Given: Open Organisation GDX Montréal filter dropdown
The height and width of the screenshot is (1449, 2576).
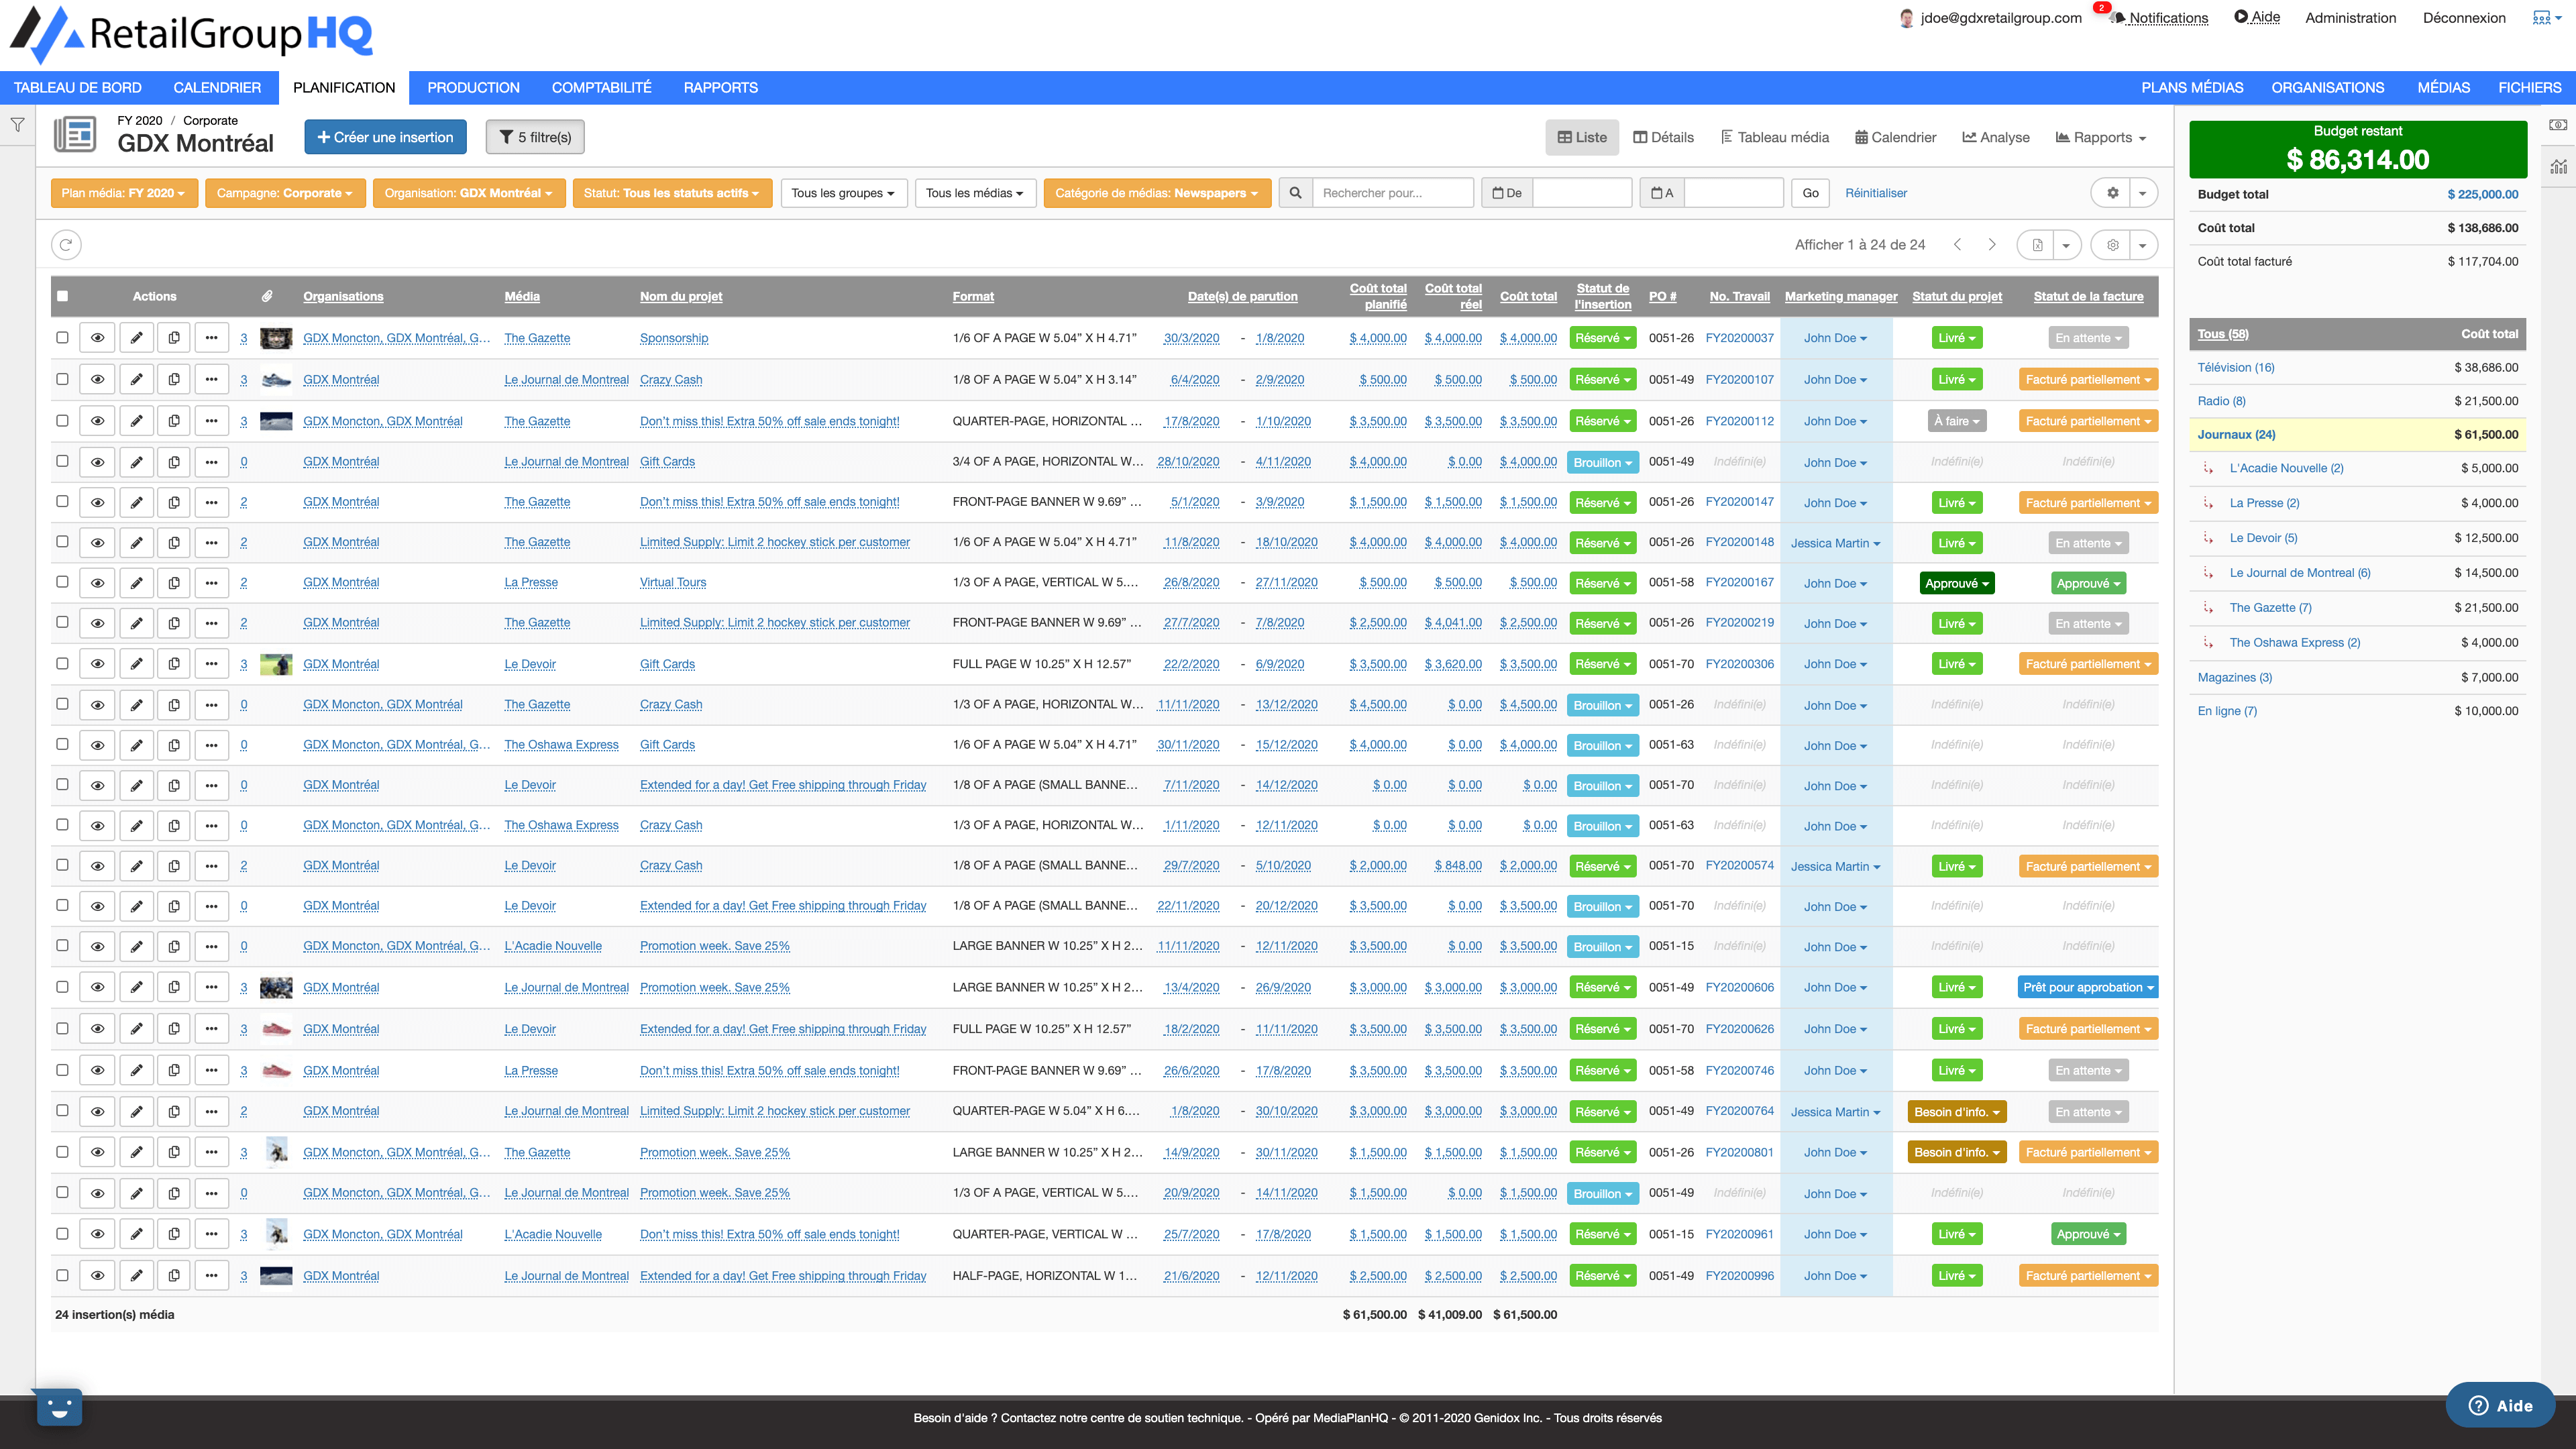Looking at the screenshot, I should pyautogui.click(x=468, y=193).
